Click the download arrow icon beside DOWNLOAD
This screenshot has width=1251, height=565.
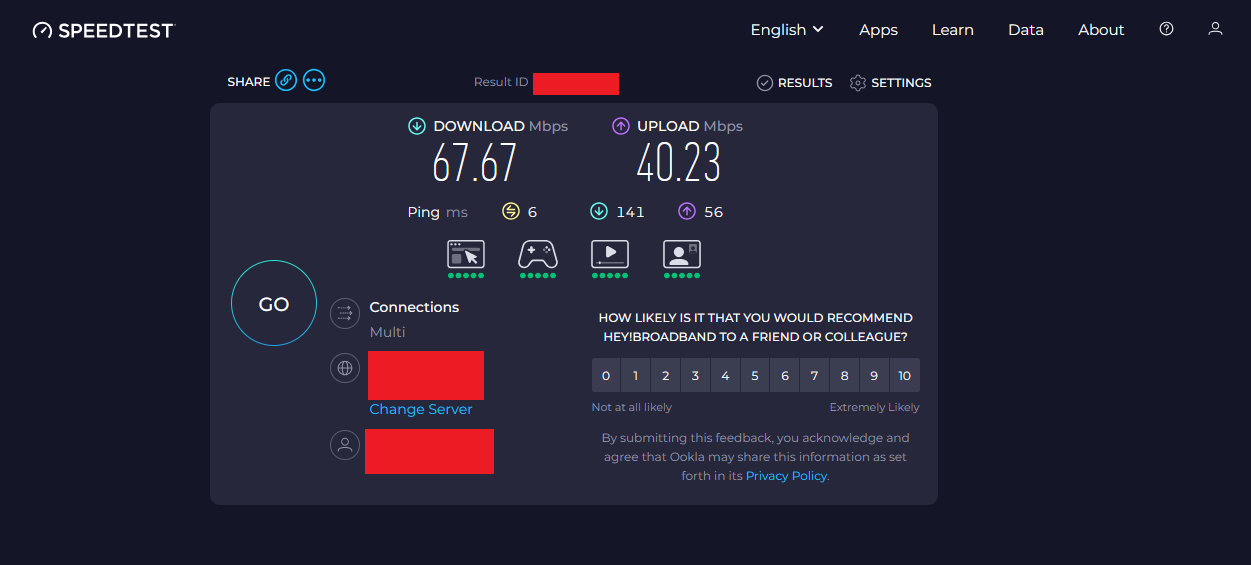click(417, 126)
